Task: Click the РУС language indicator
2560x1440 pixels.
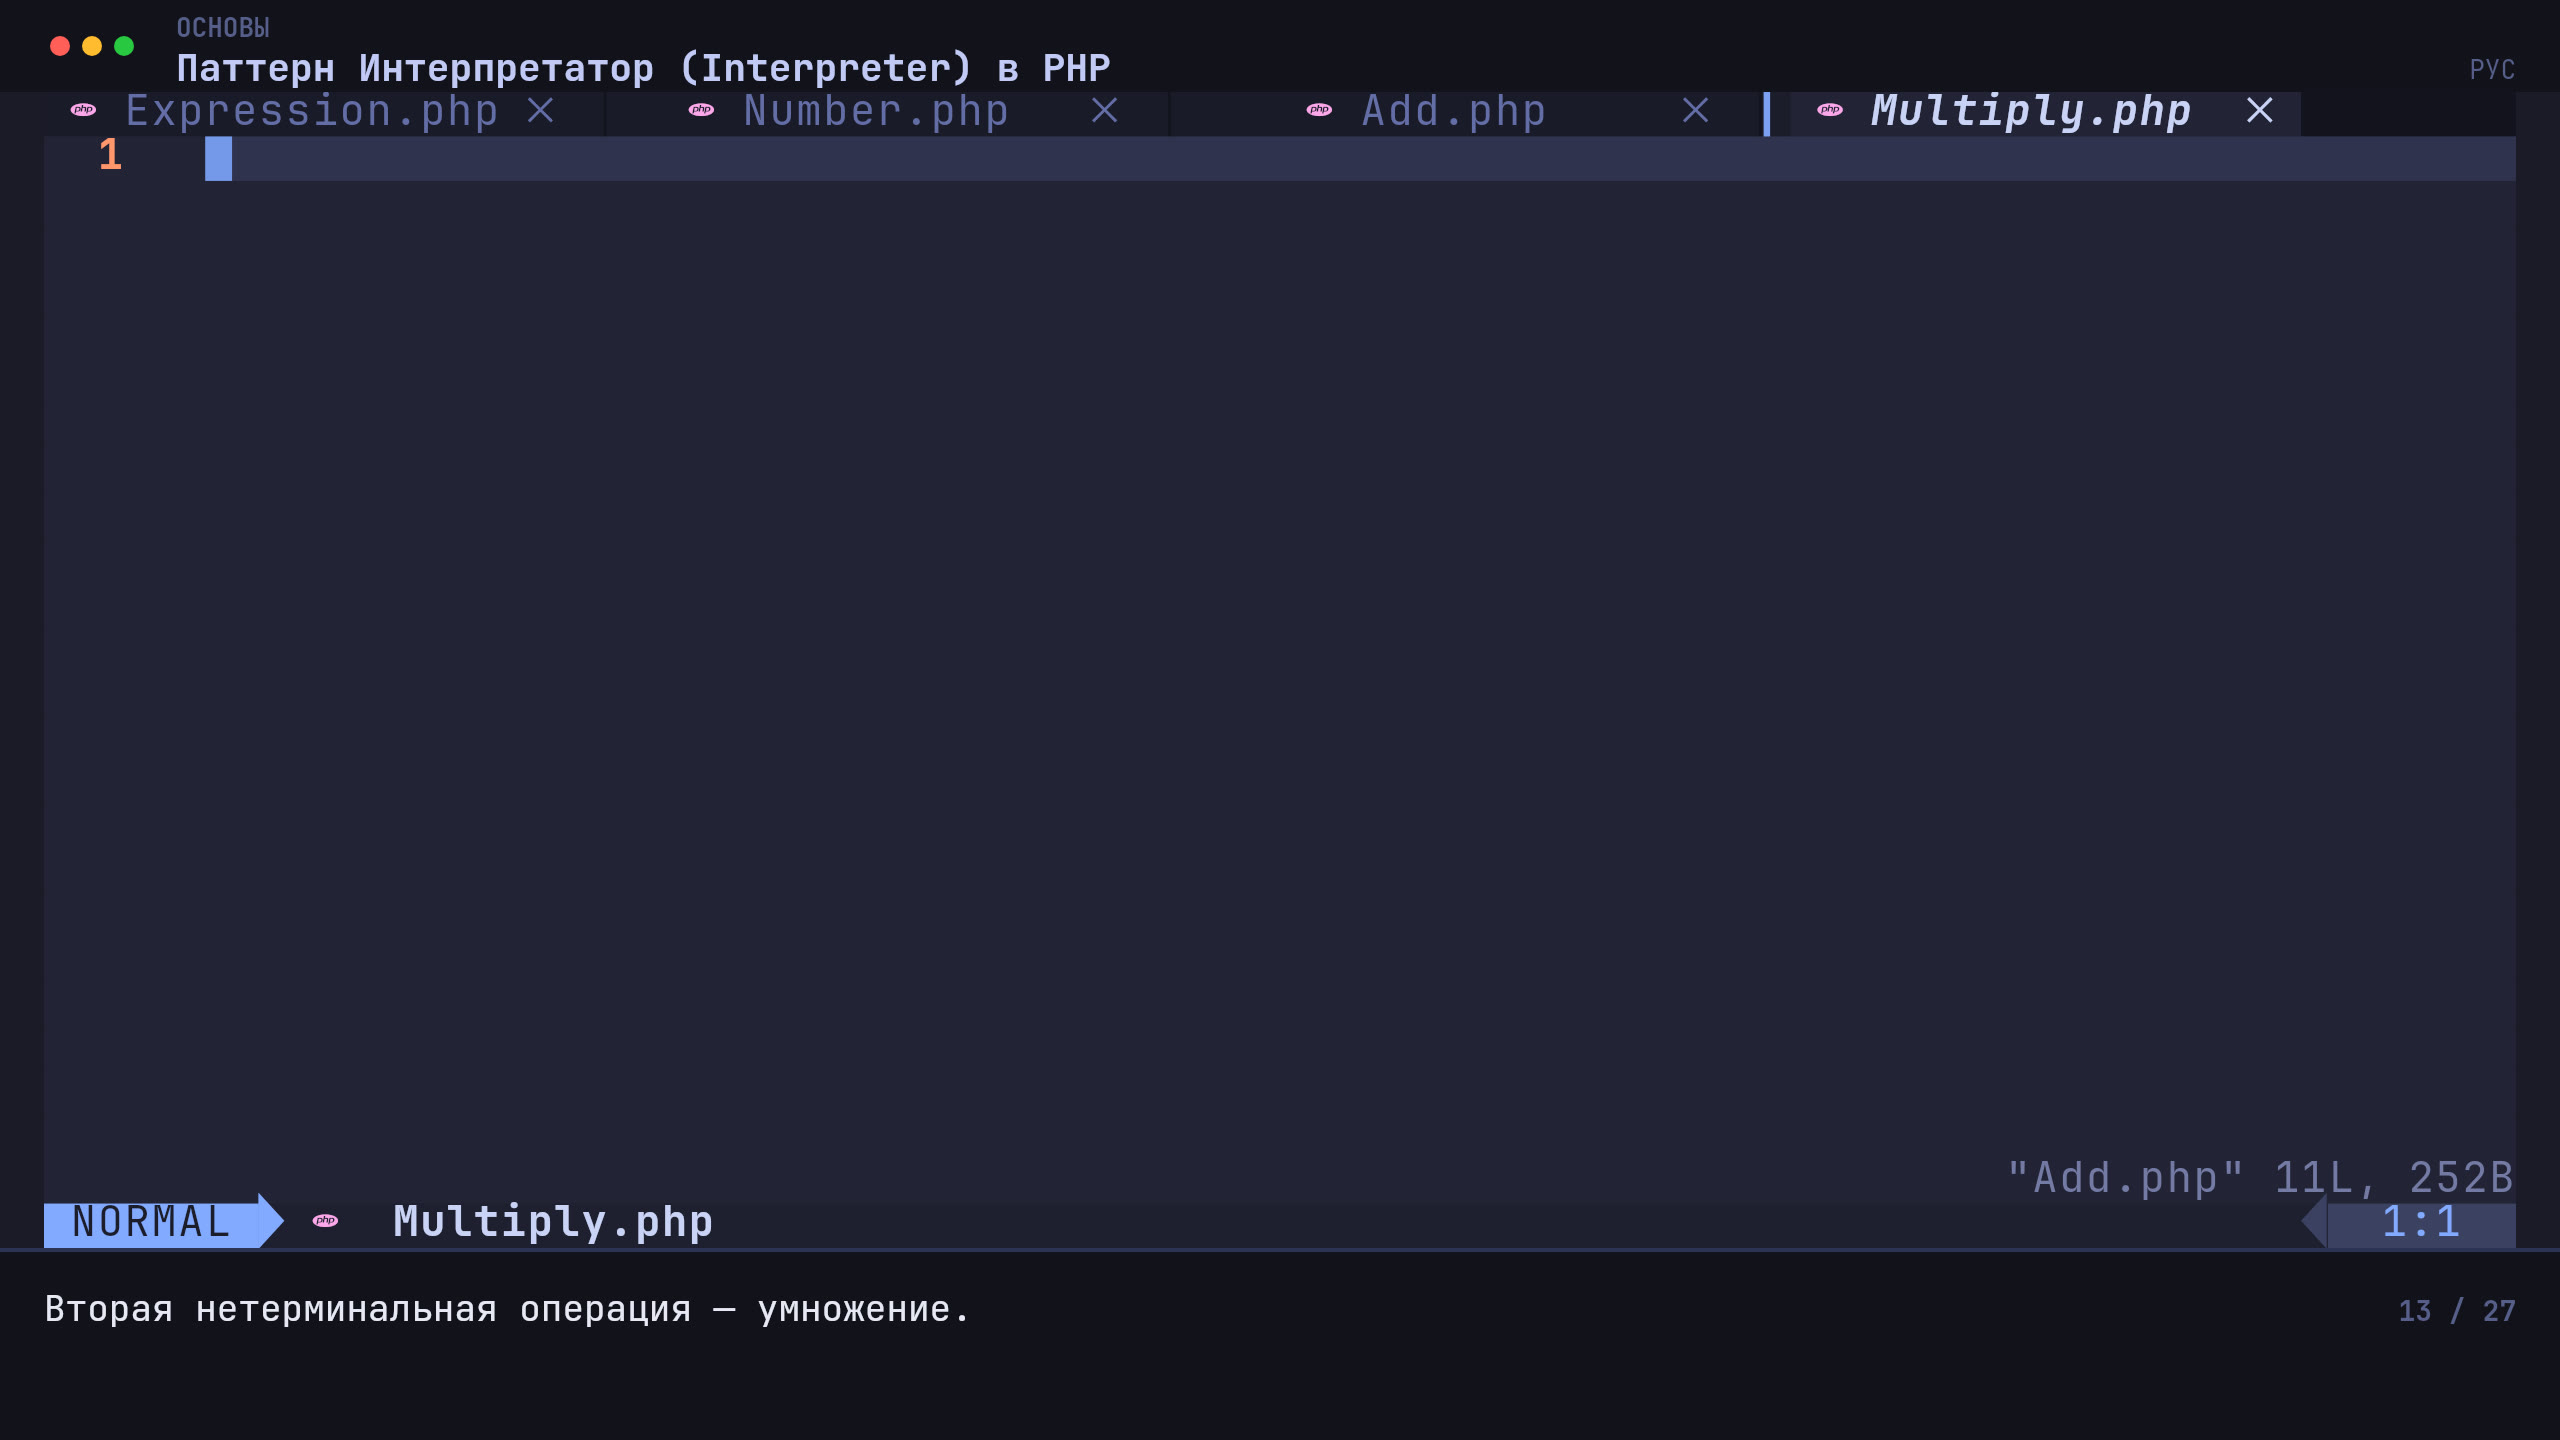Action: pos(2492,69)
